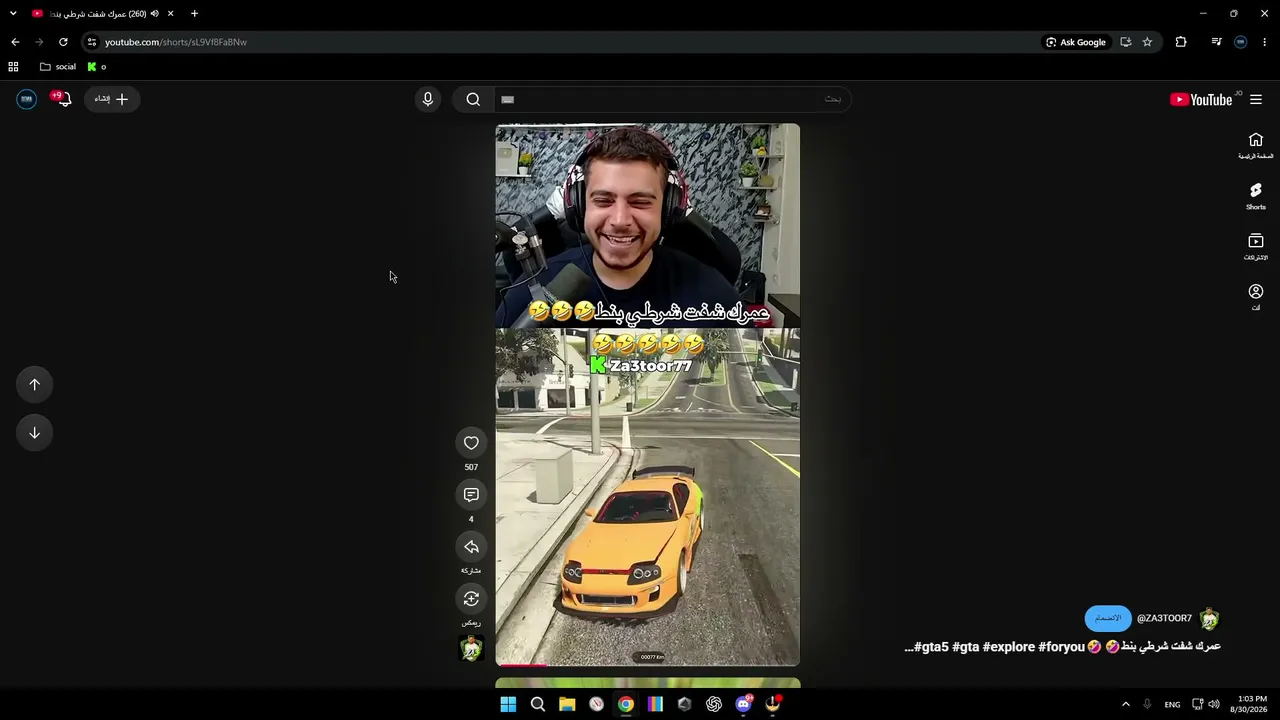The image size is (1280, 720).
Task: Seek using the red video progress bar
Action: tap(647, 664)
